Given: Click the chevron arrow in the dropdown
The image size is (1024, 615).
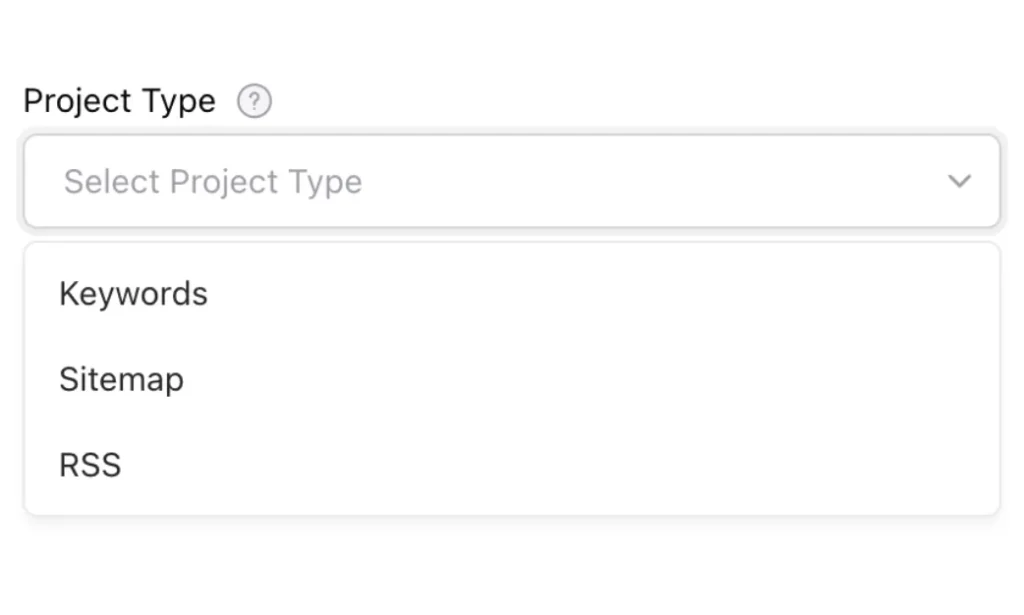Looking at the screenshot, I should coord(959,181).
